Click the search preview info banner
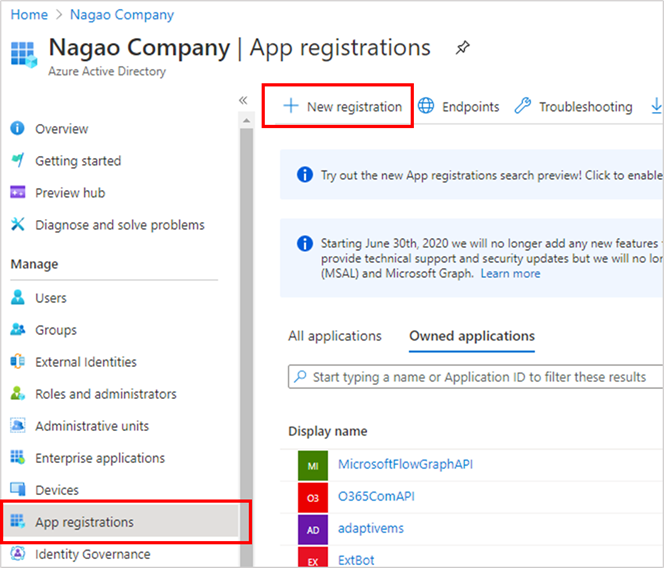Screen dimensions: 664x568 click(x=472, y=175)
